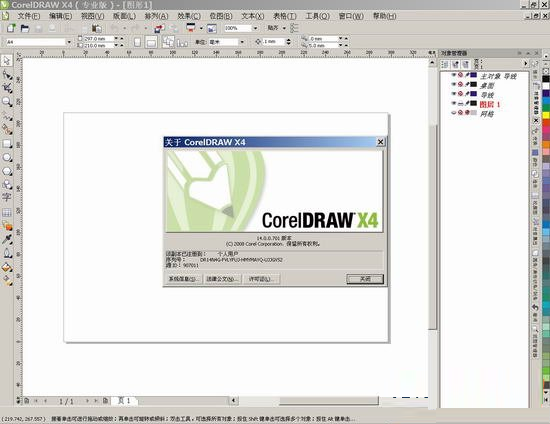The height and width of the screenshot is (424, 550).
Task: Click the Paste clipboard icon
Action: (96, 28)
